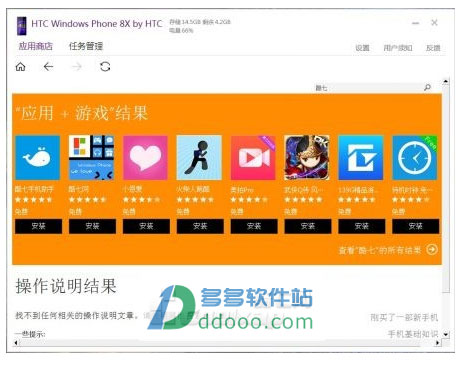Install the Windows Phone tiles app
This screenshot has width=467, height=370.
(92, 226)
